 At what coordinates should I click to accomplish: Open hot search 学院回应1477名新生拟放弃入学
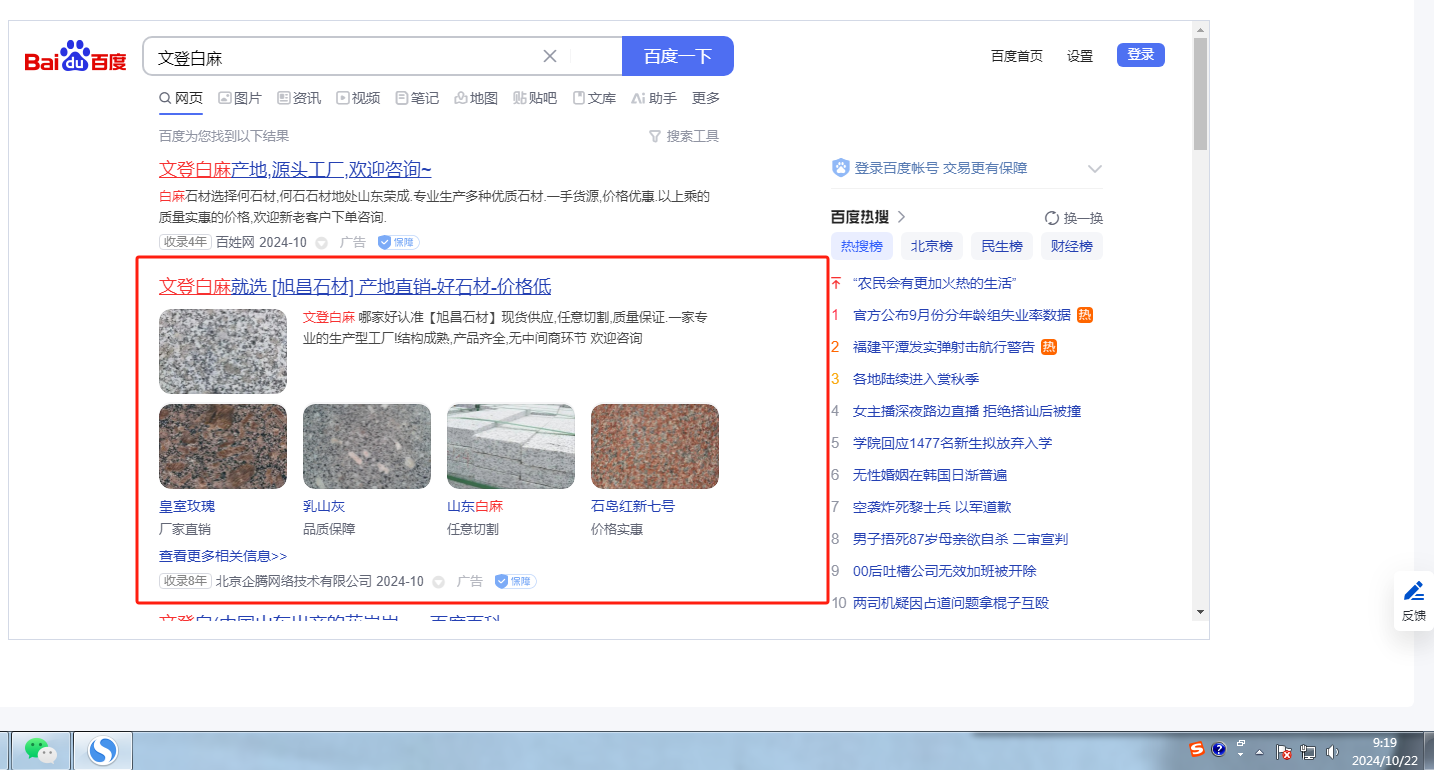point(952,443)
